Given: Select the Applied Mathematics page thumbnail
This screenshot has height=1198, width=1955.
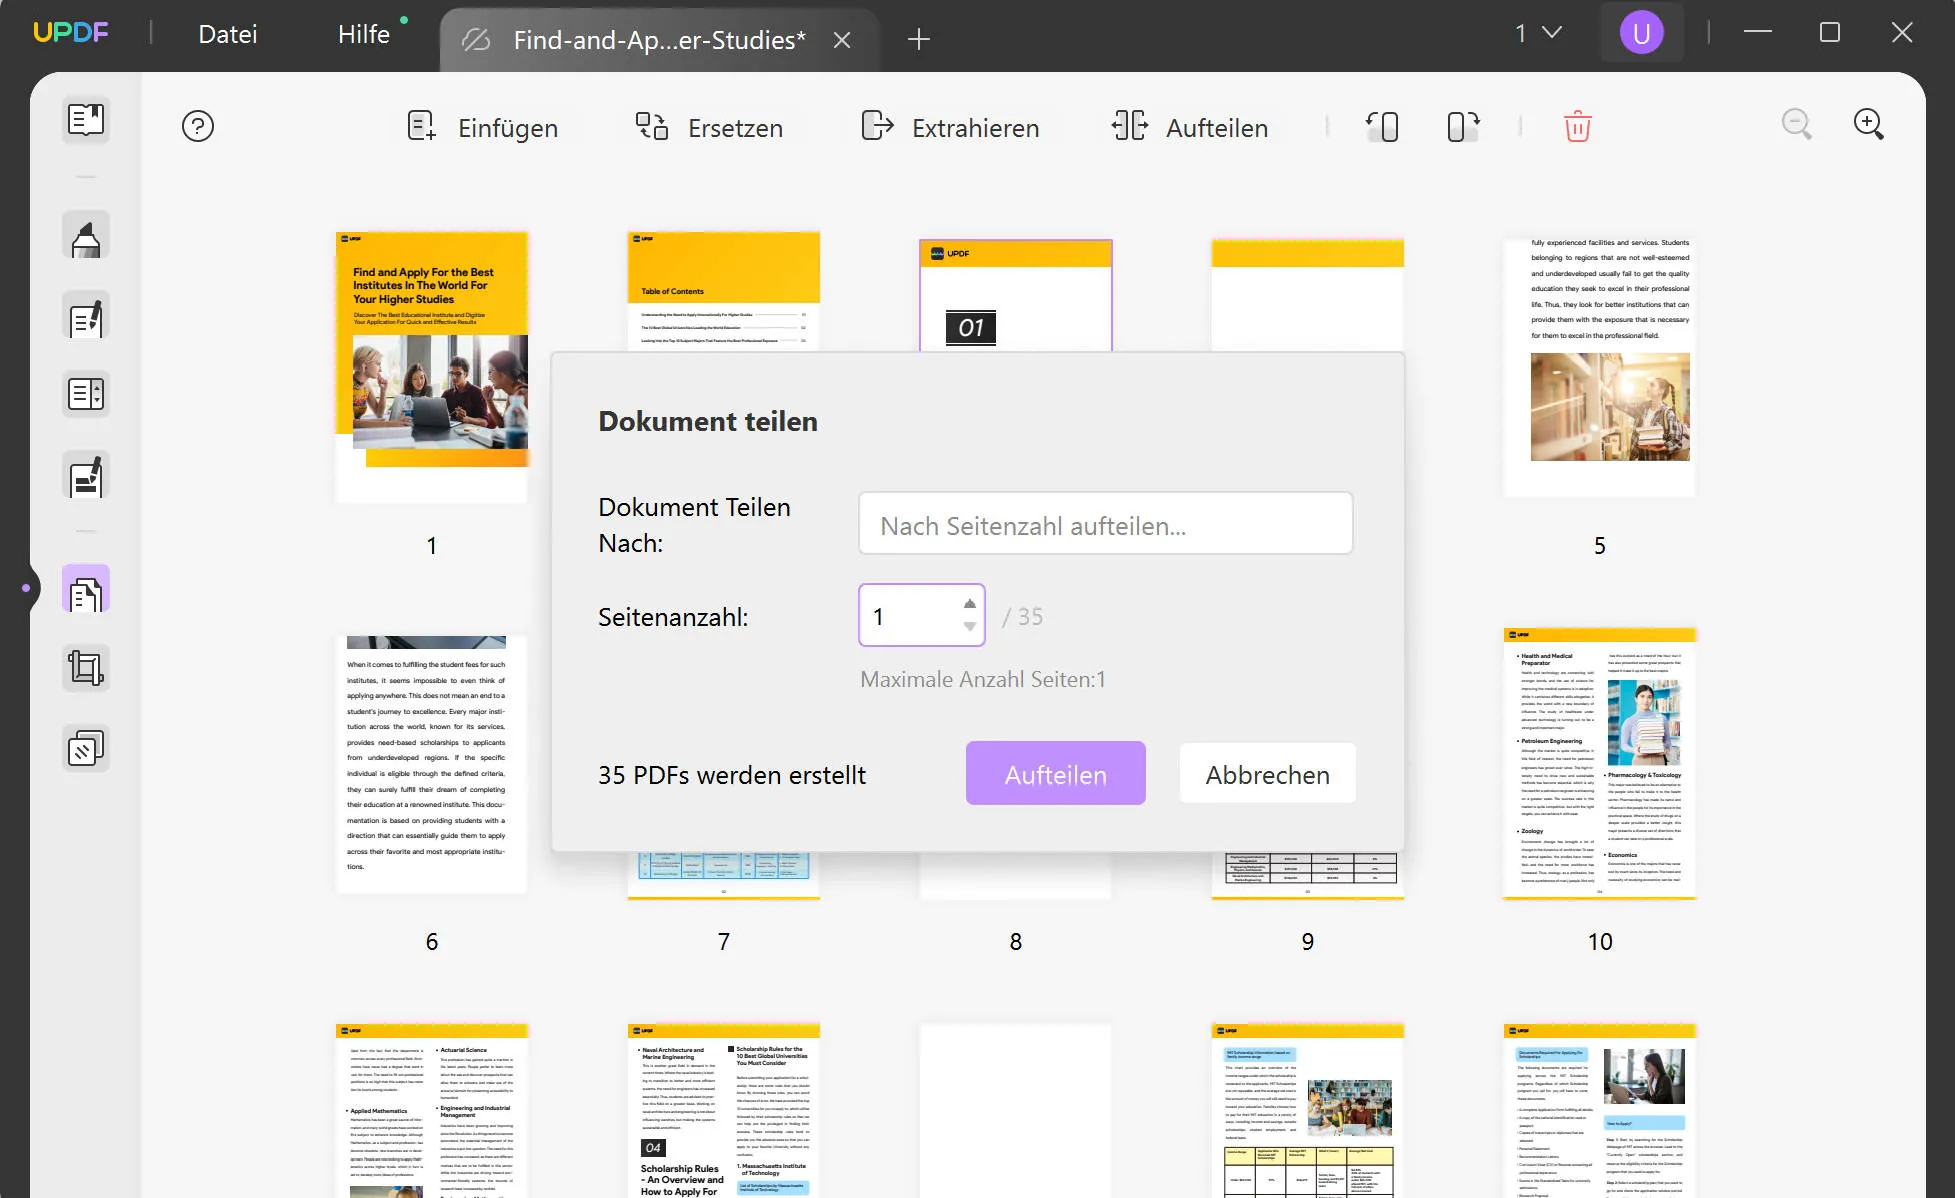Looking at the screenshot, I should click(x=432, y=1110).
